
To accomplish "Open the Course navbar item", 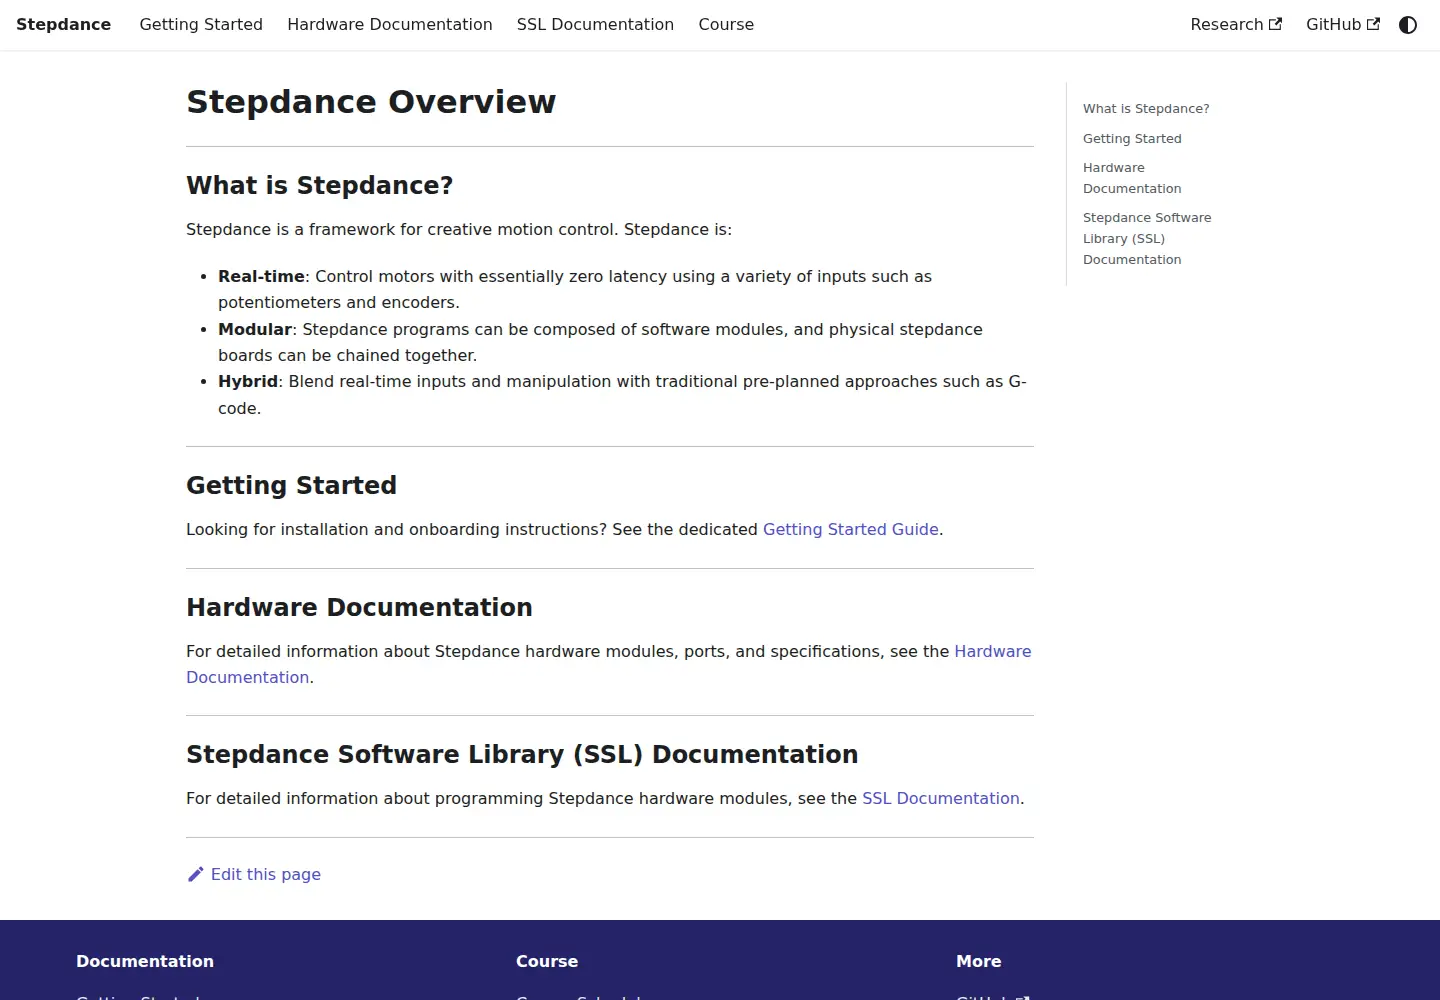I will (726, 24).
